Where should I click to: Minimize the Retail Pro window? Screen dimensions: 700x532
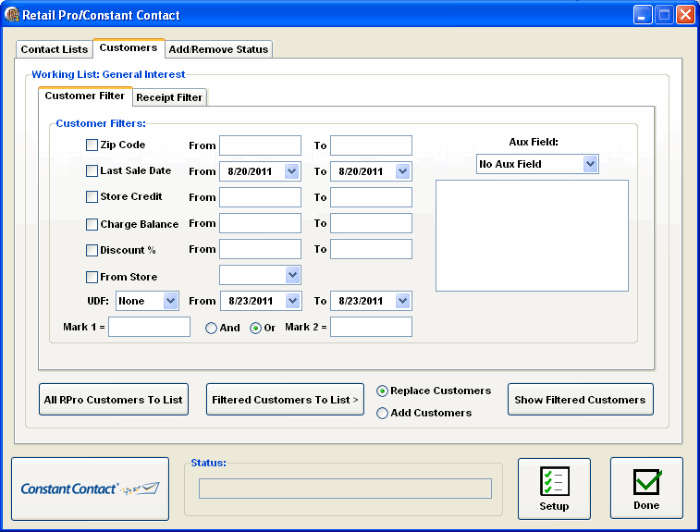[642, 15]
